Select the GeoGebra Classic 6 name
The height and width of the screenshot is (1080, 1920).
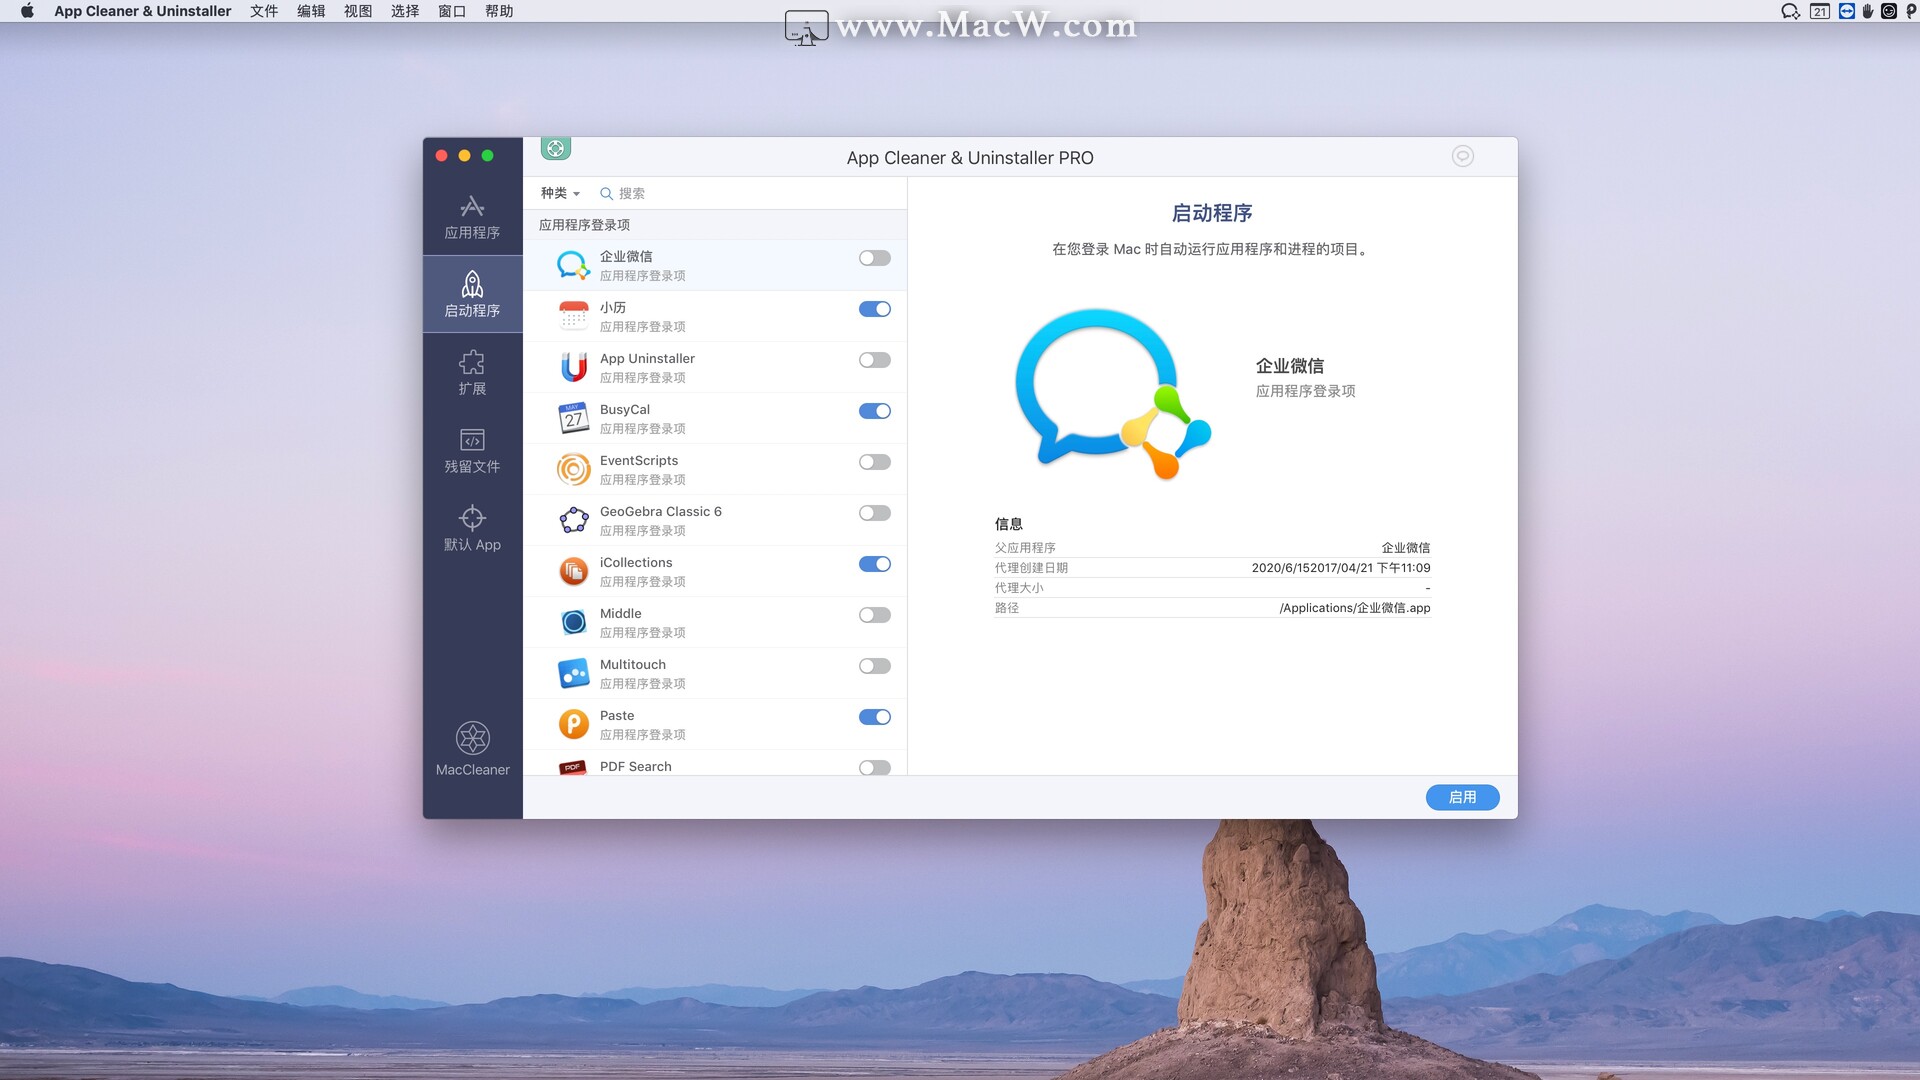click(x=661, y=511)
